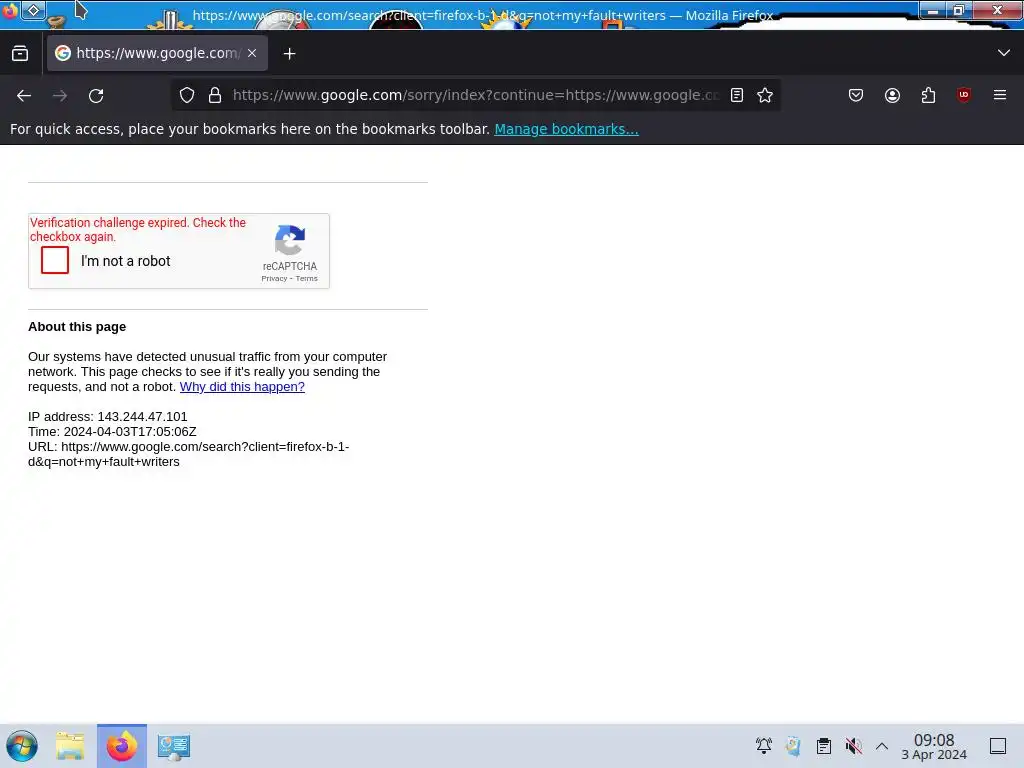Open the window menu icon in titlebar

pyautogui.click(x=10, y=10)
